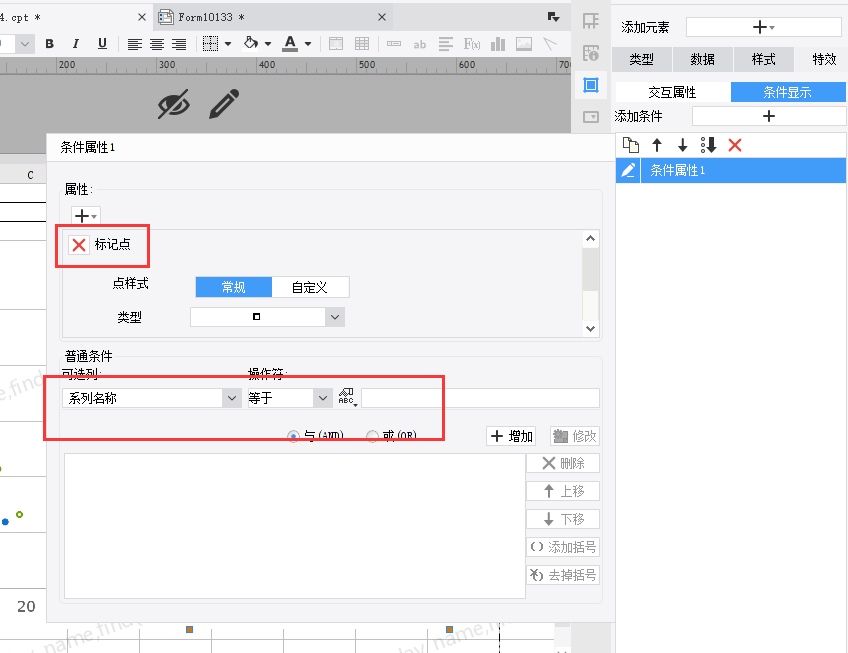Expand fill color arrow
This screenshot has width=848, height=653.
268,44
